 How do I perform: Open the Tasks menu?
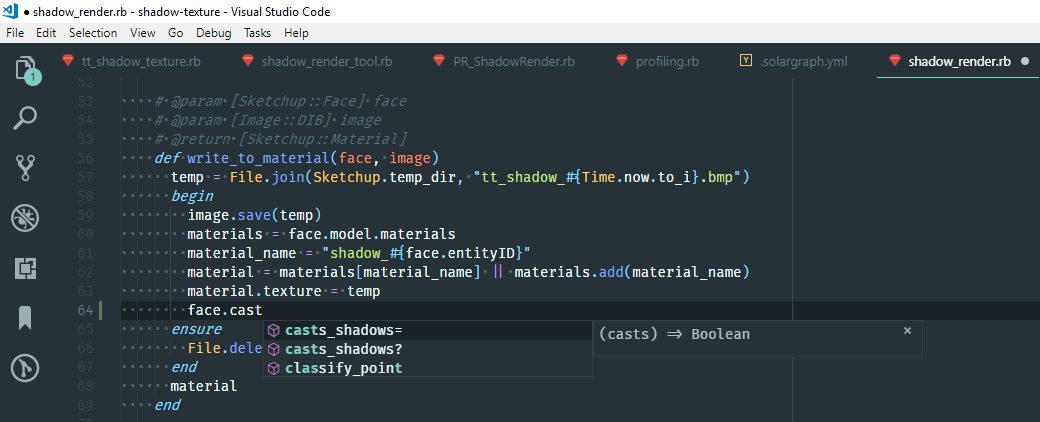[x=257, y=33]
